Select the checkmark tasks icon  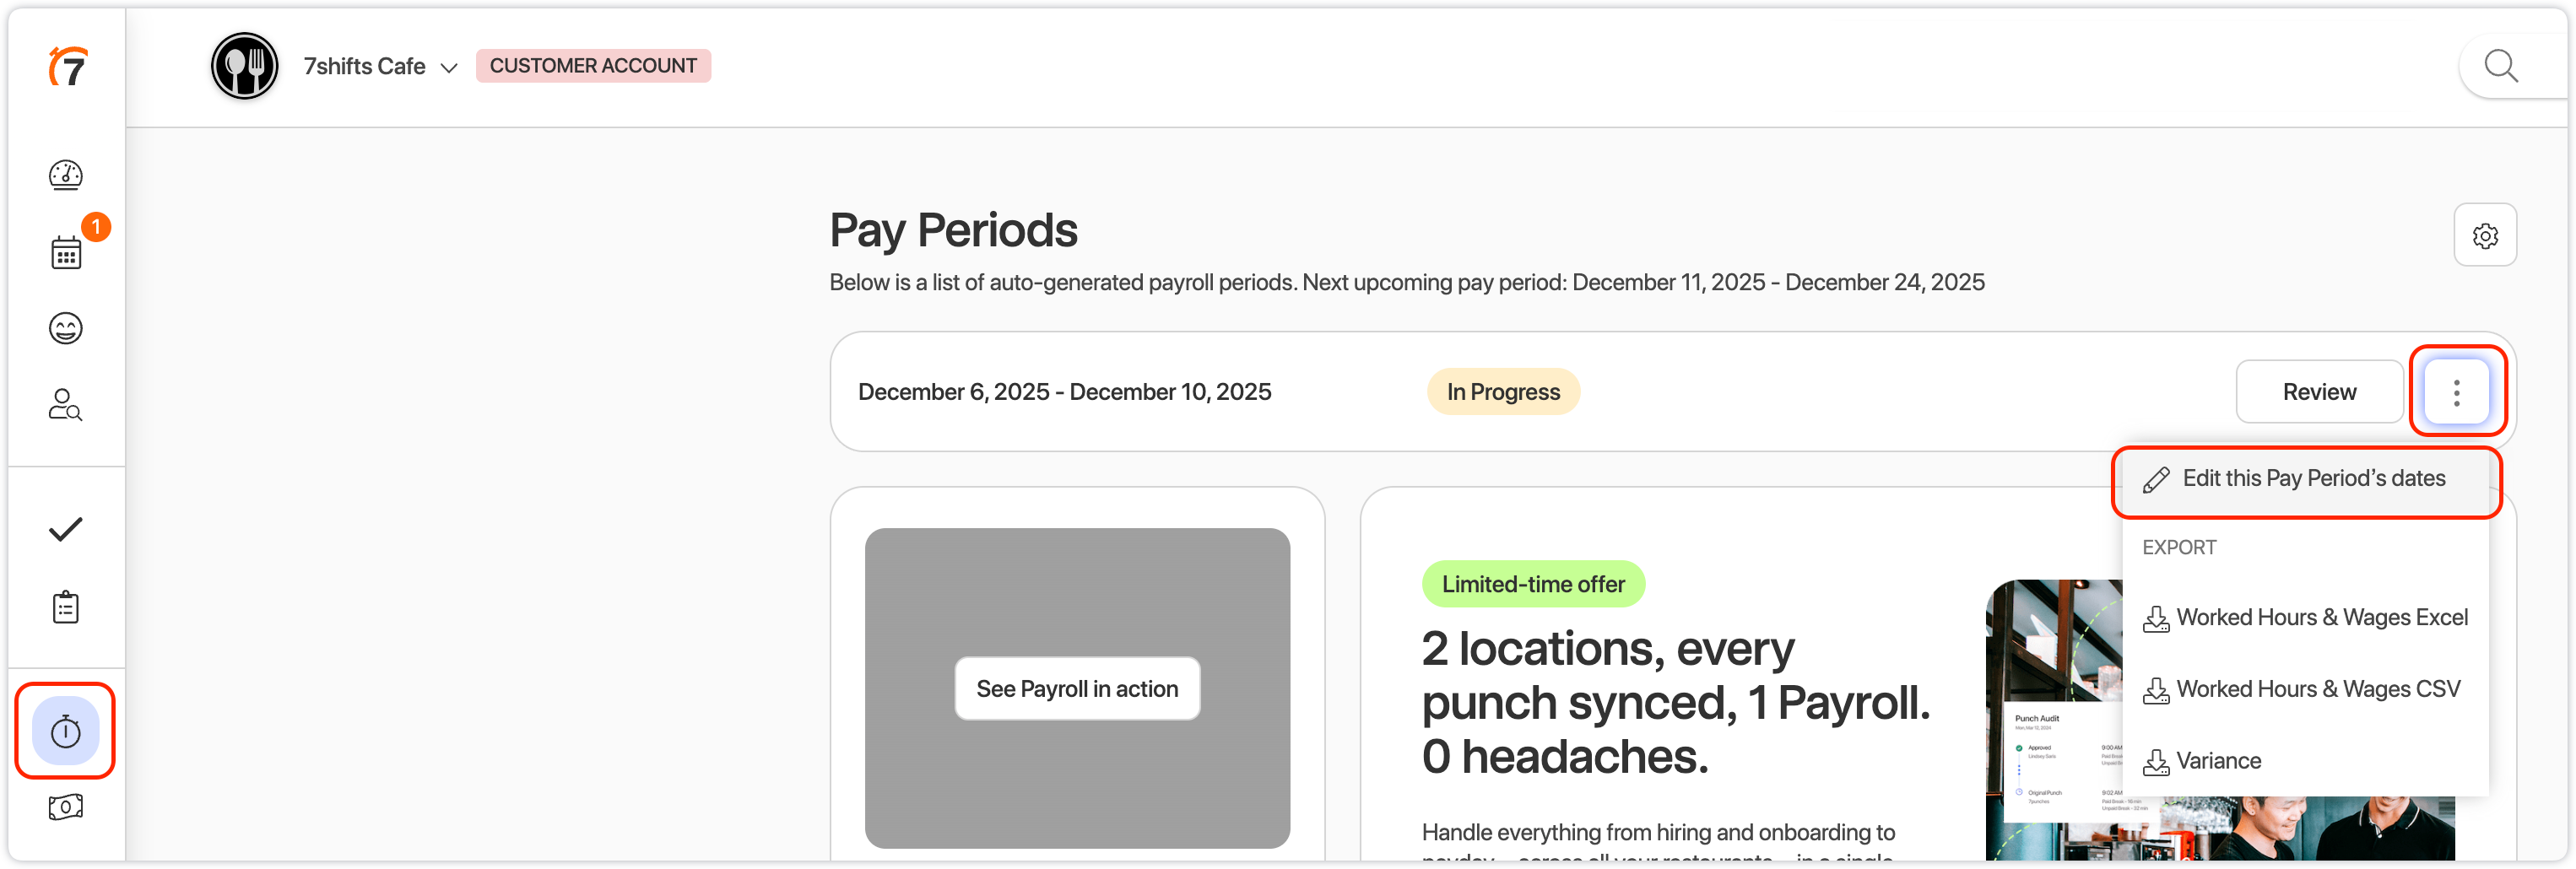tap(66, 529)
